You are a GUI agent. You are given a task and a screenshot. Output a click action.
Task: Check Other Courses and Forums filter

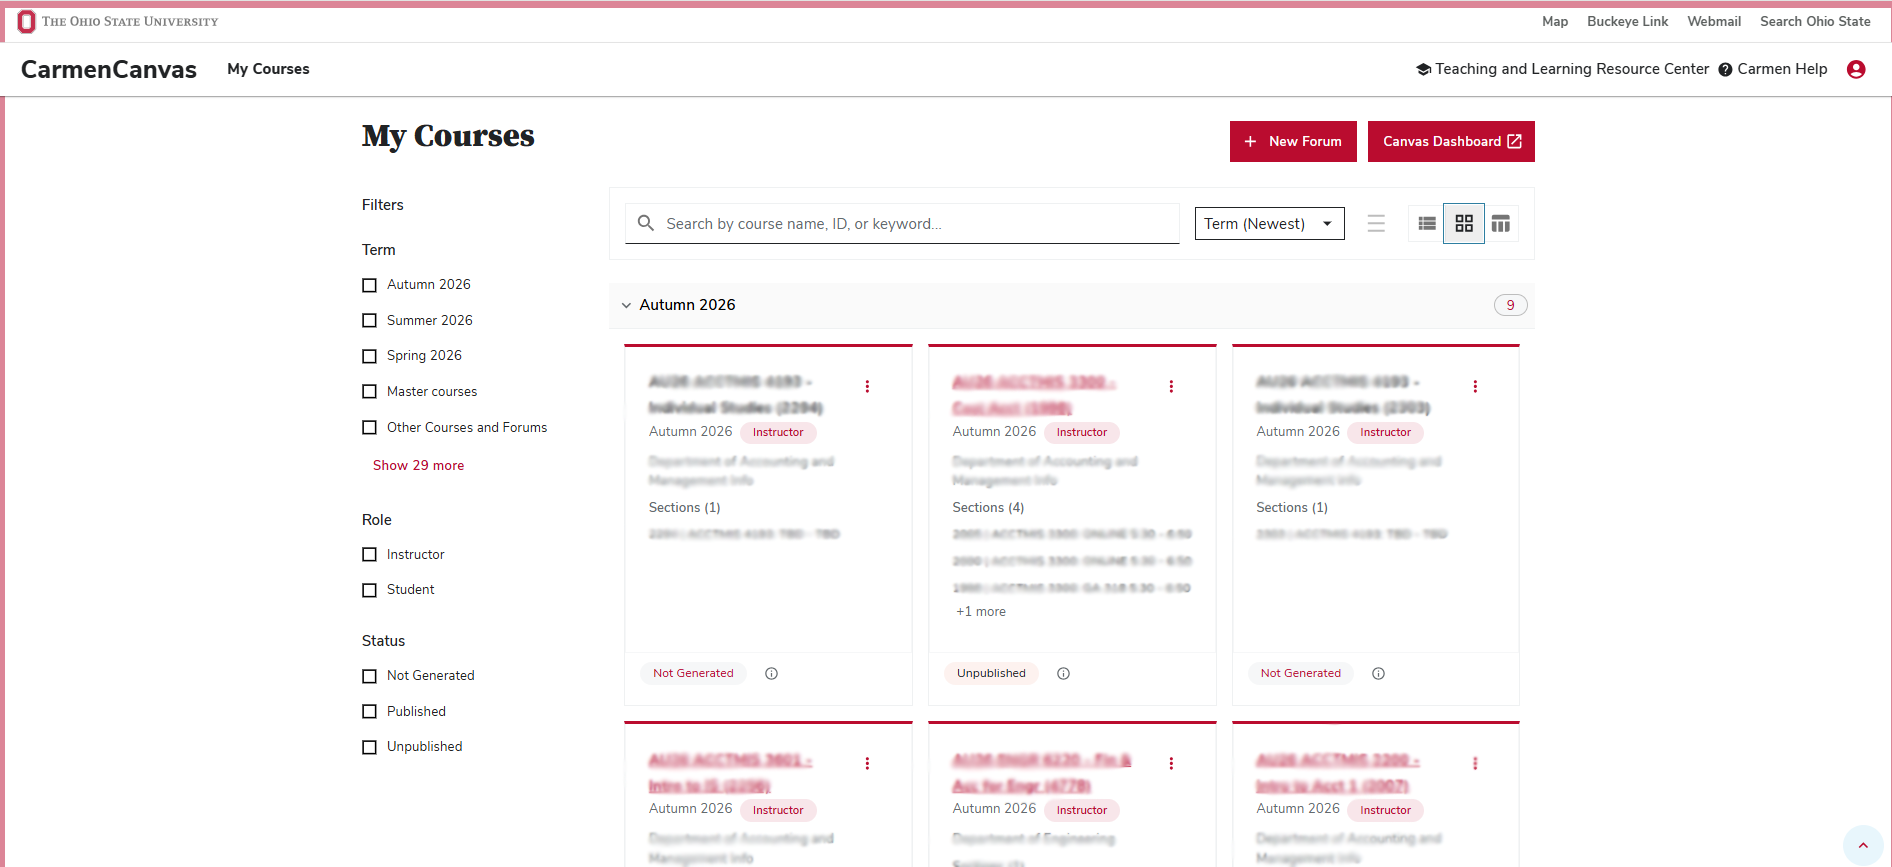(369, 427)
